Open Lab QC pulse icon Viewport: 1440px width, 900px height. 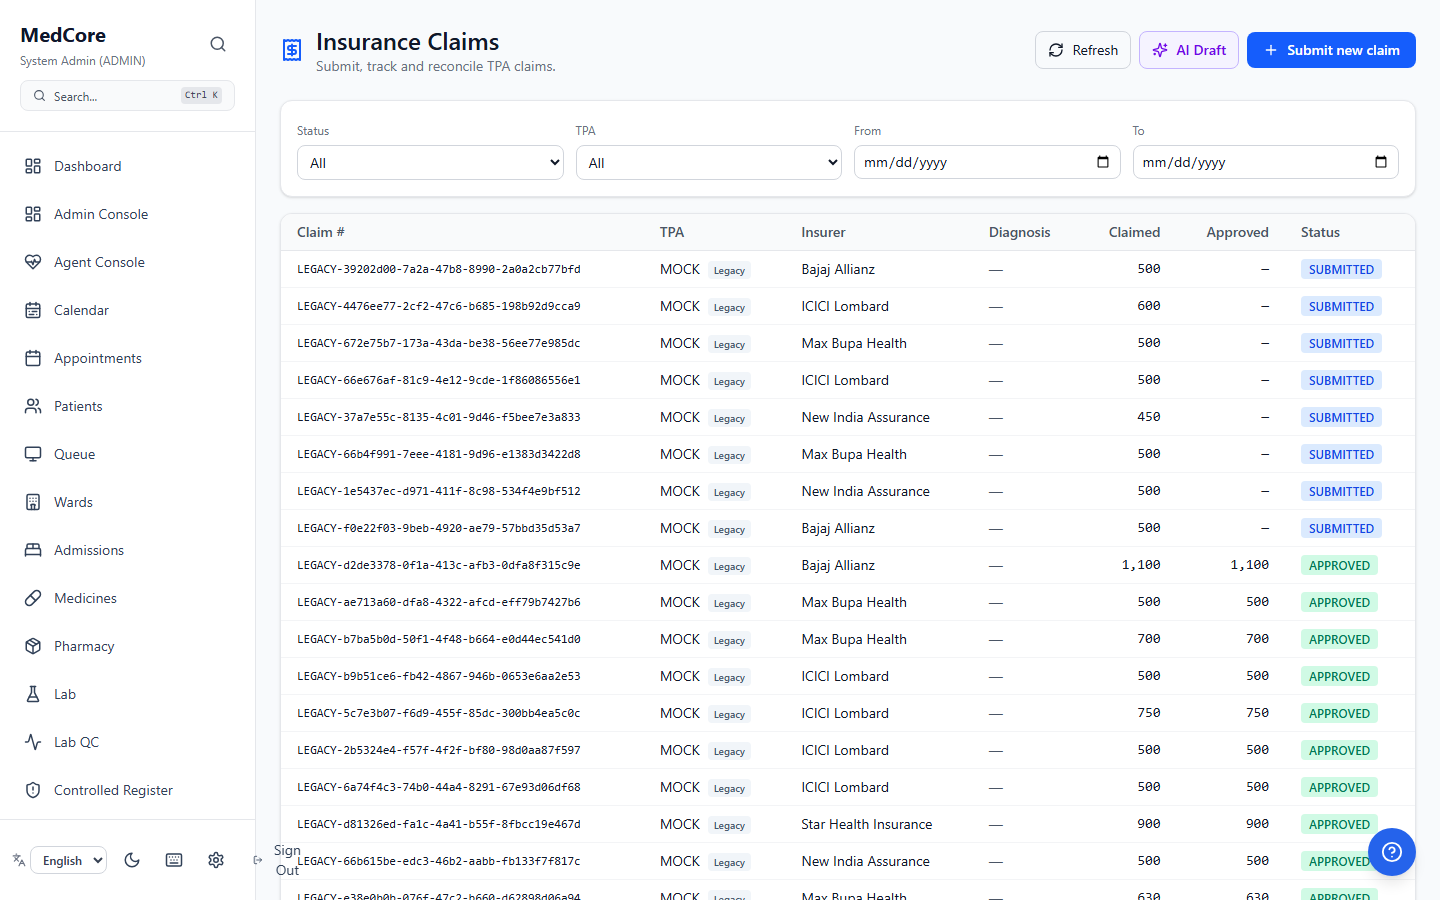(x=33, y=742)
